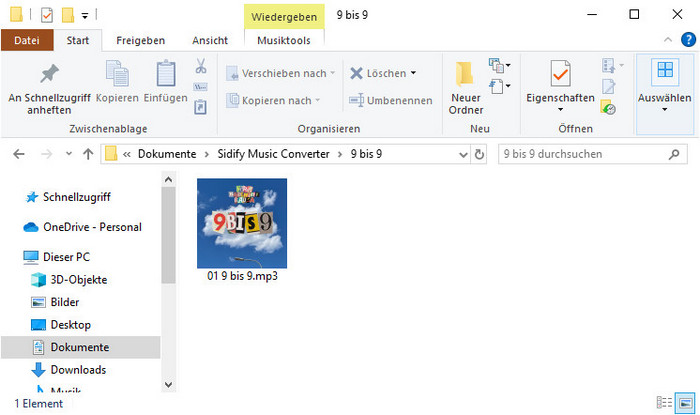Pin folder via An Schnellzugriff anheften

pyautogui.click(x=49, y=89)
